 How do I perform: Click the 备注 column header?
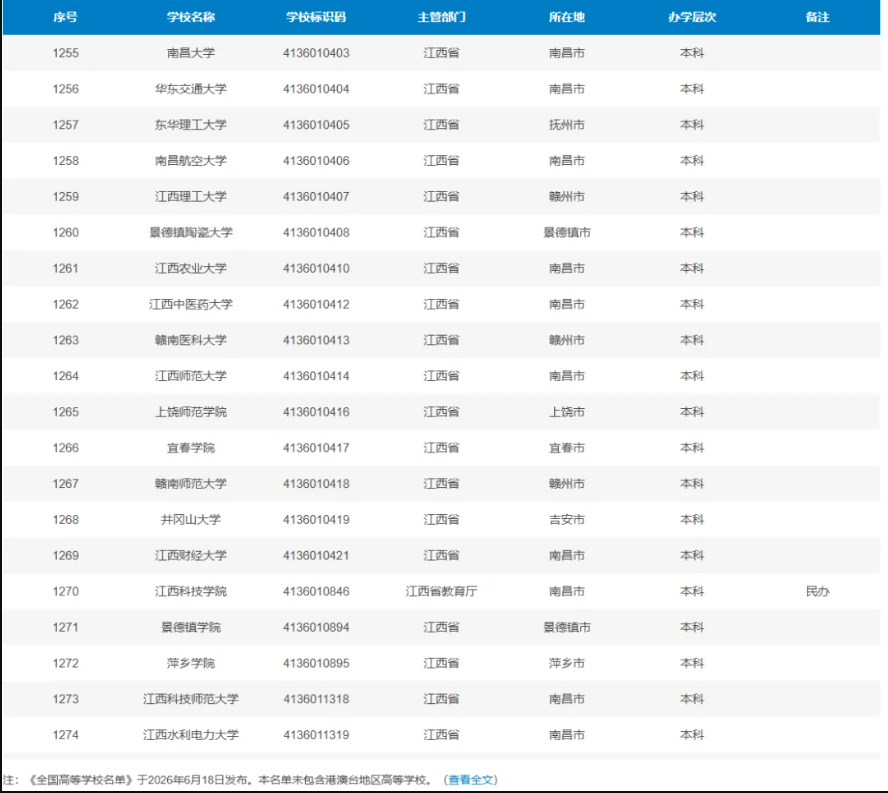pyautogui.click(x=817, y=17)
